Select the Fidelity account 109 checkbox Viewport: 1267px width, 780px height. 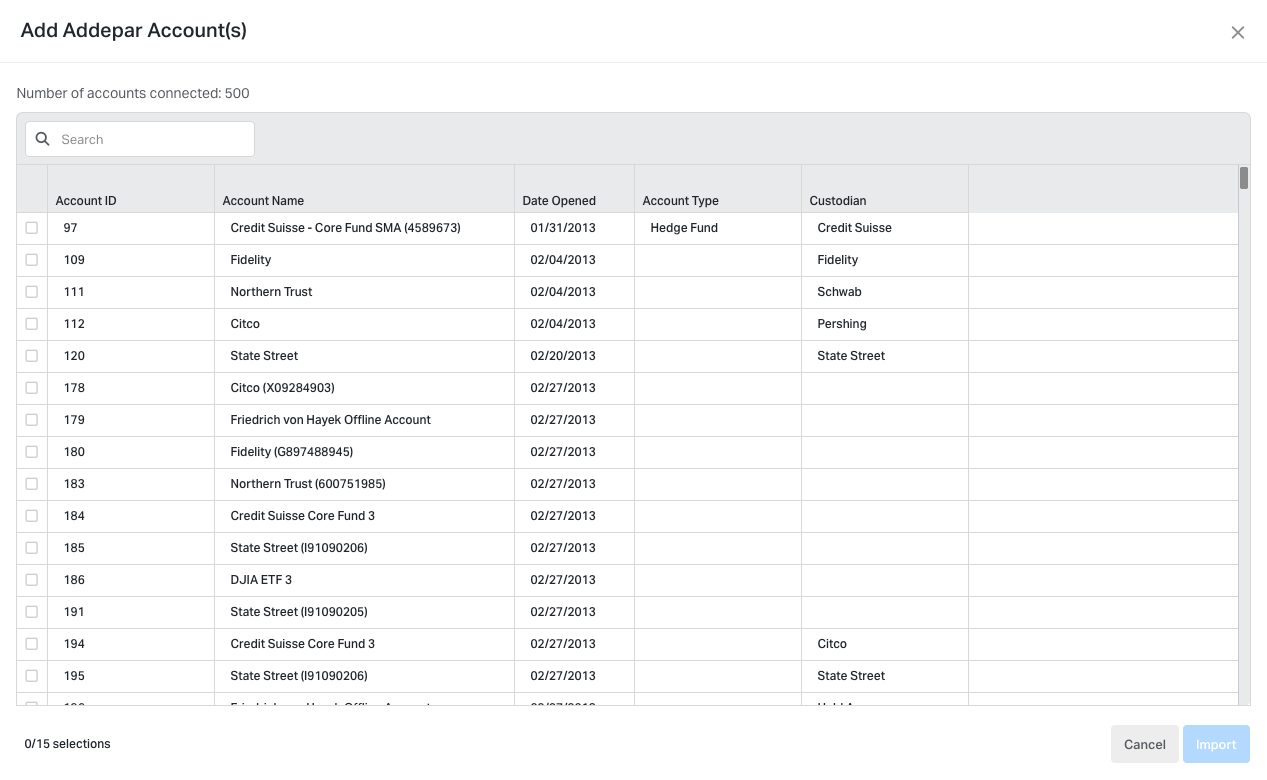(x=32, y=260)
